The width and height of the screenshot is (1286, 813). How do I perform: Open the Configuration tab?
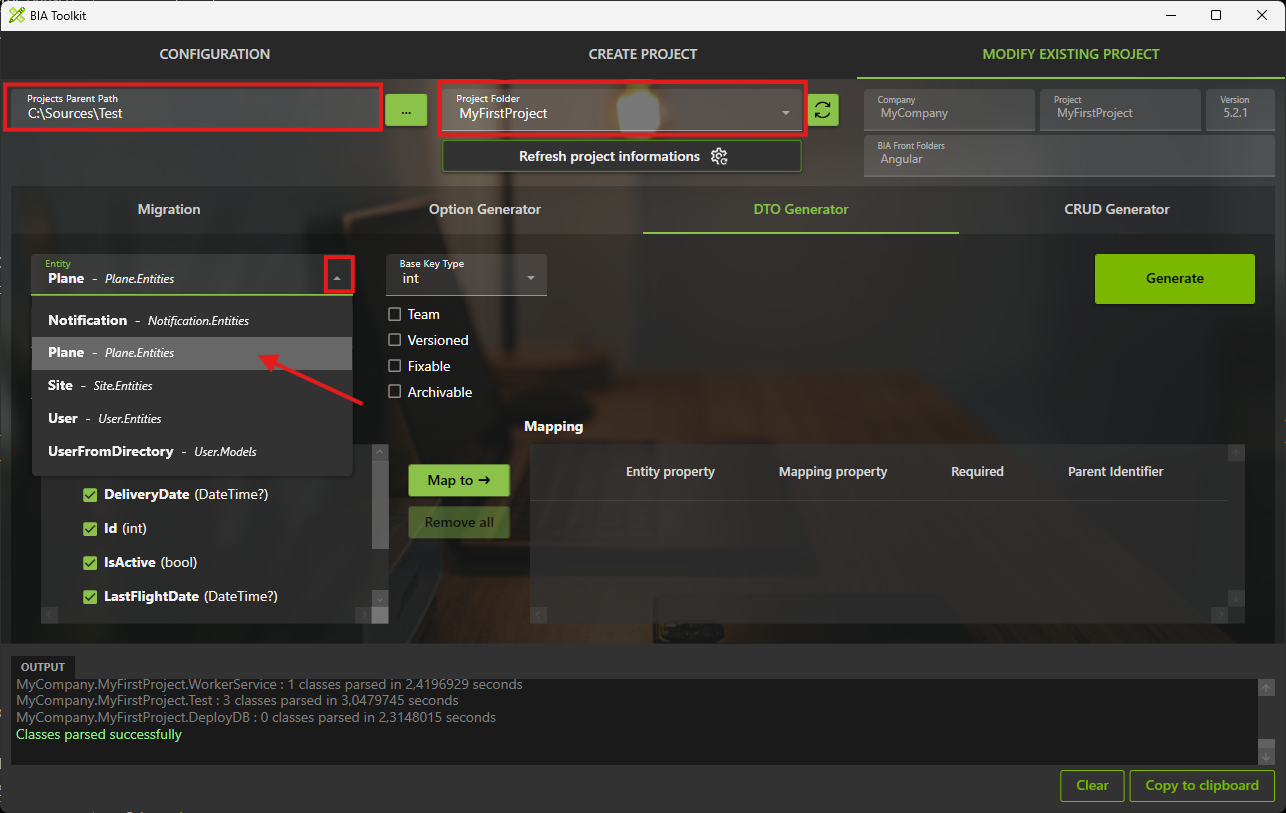(x=214, y=54)
